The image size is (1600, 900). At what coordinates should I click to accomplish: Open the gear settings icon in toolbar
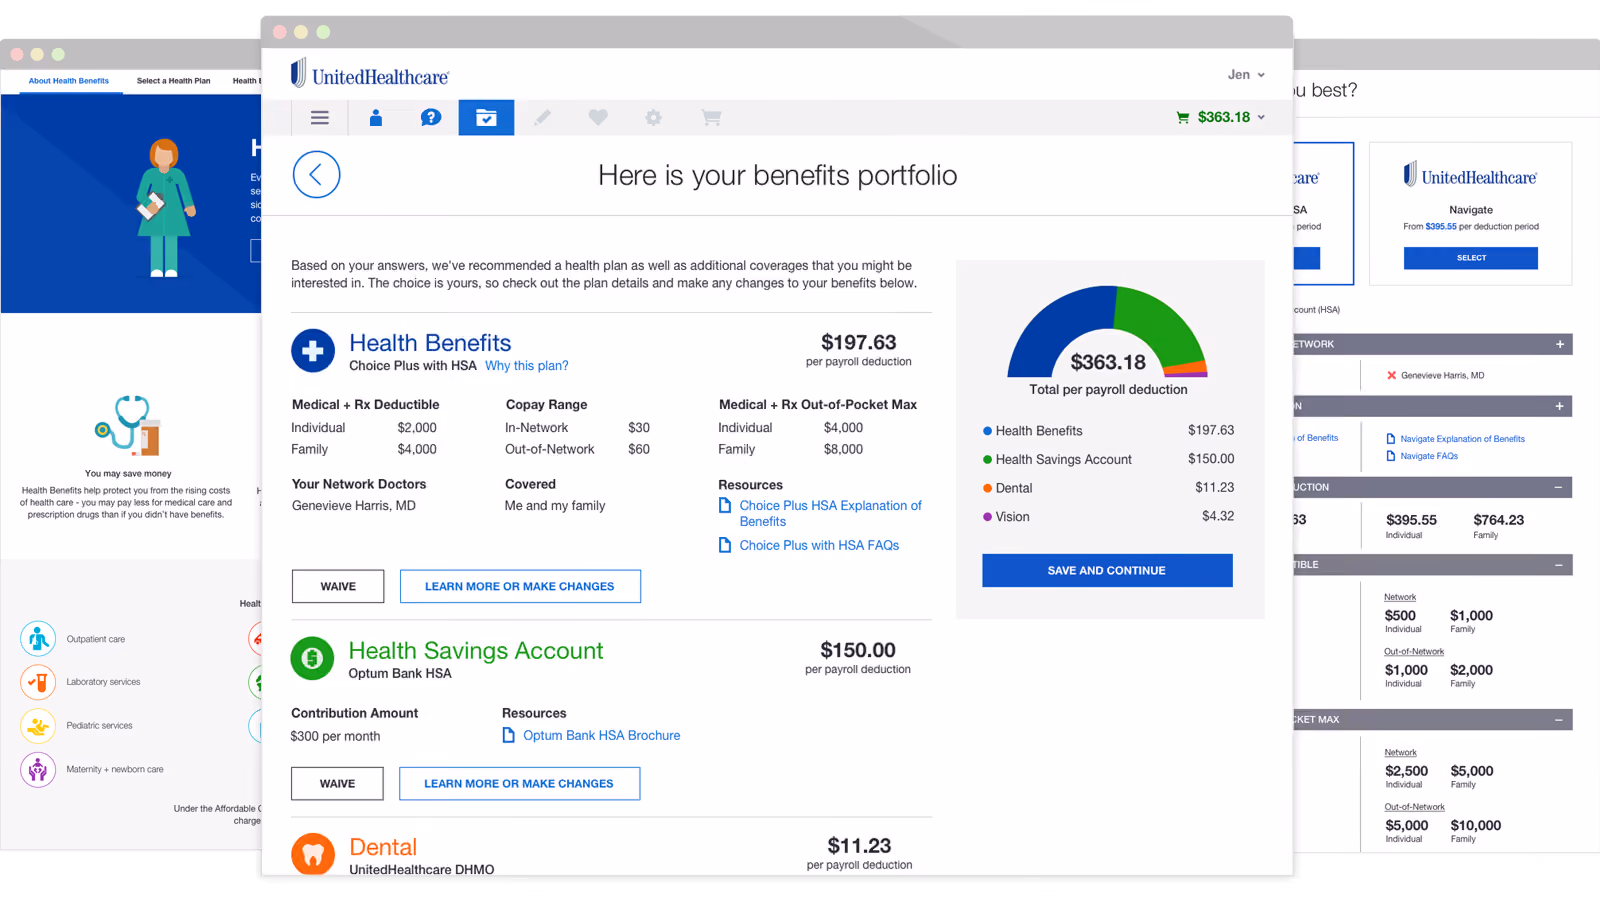(654, 118)
